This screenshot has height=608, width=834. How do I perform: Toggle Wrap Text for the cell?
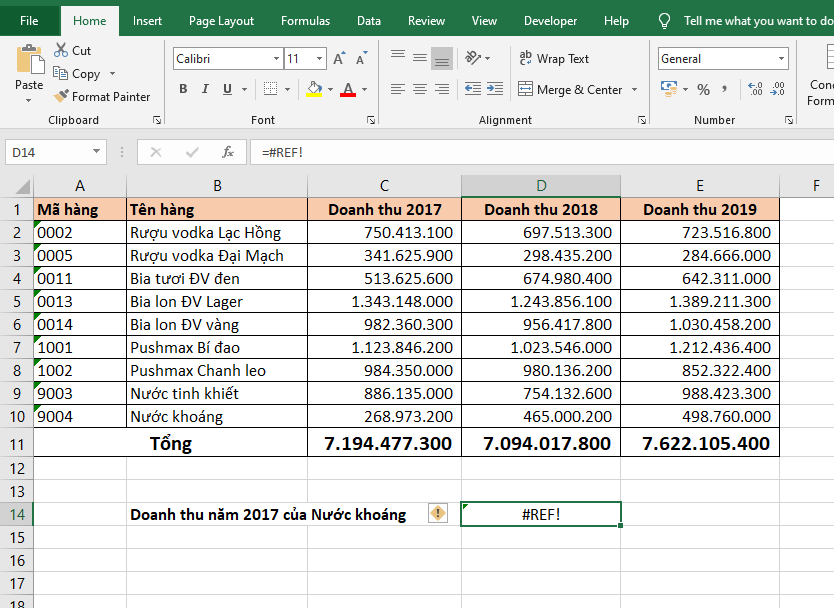tap(553, 59)
